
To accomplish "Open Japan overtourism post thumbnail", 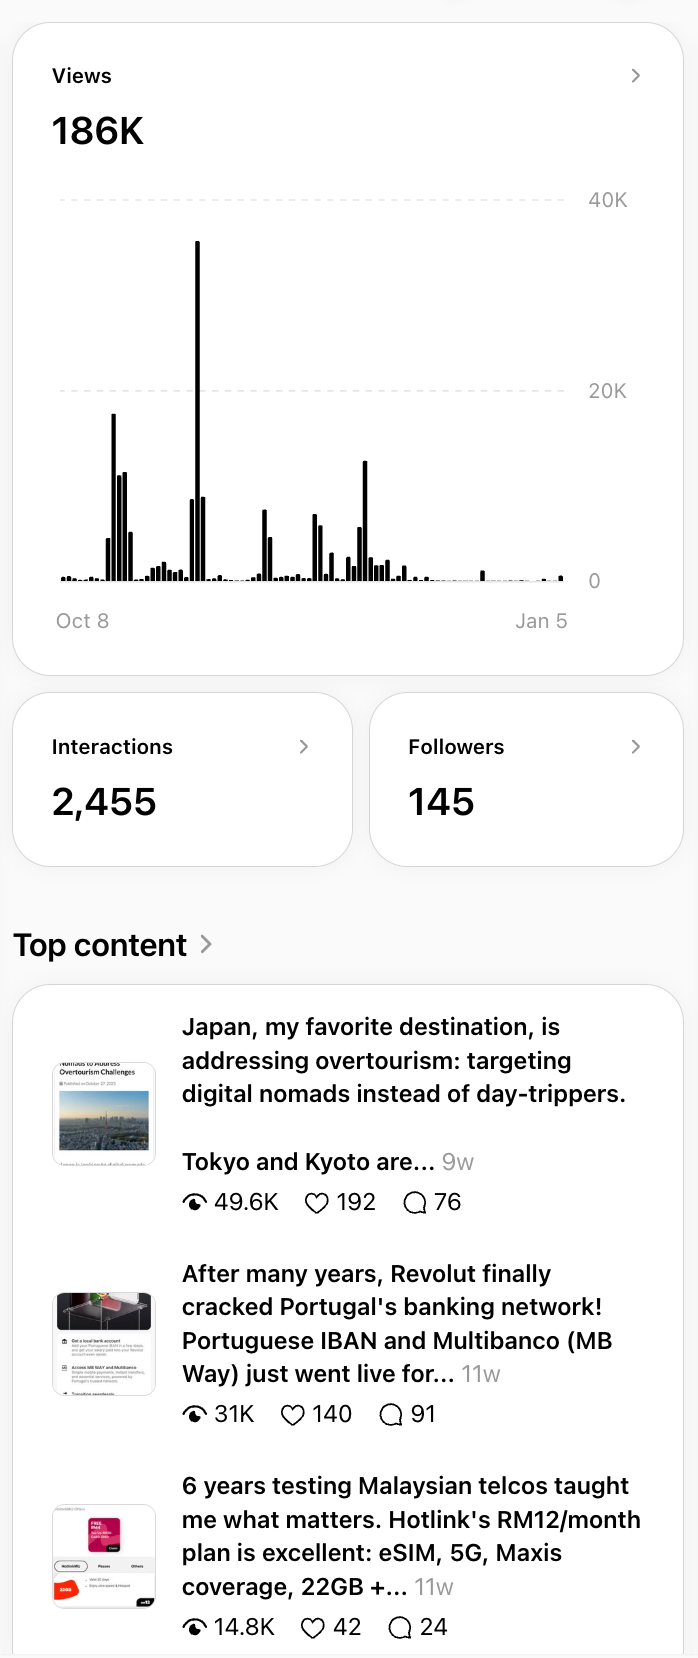I will tap(104, 1114).
